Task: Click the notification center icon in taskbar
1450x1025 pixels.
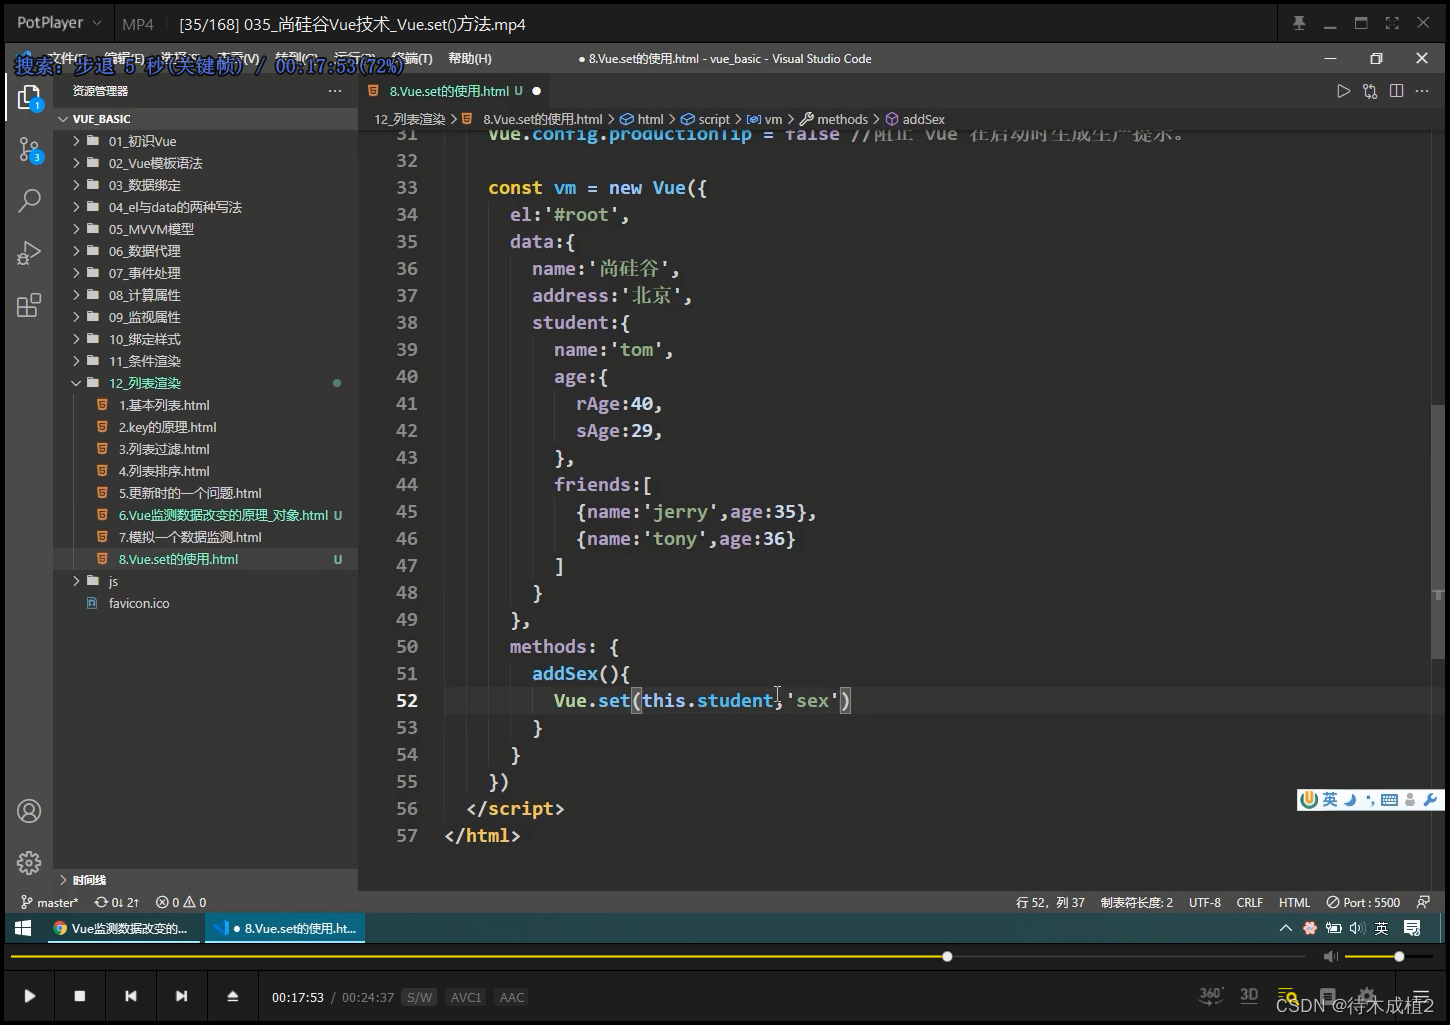Action: (x=1412, y=928)
